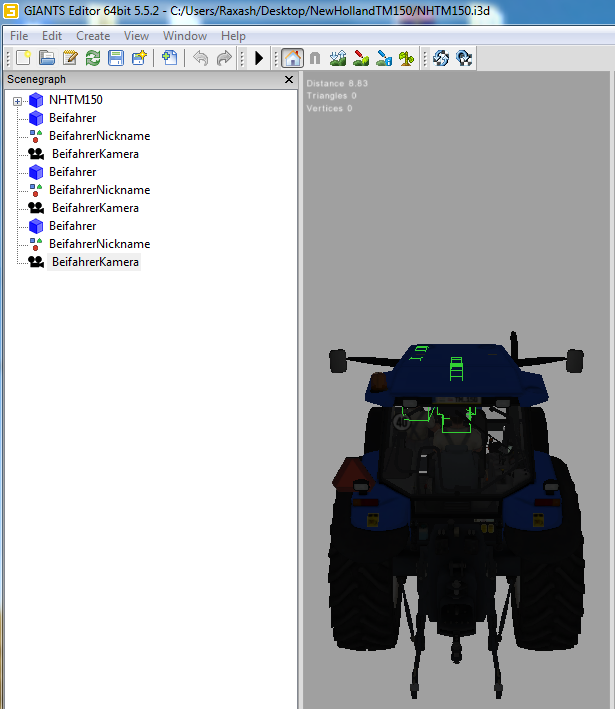The height and width of the screenshot is (709, 615).
Task: Open the Create menu
Action: [x=93, y=36]
